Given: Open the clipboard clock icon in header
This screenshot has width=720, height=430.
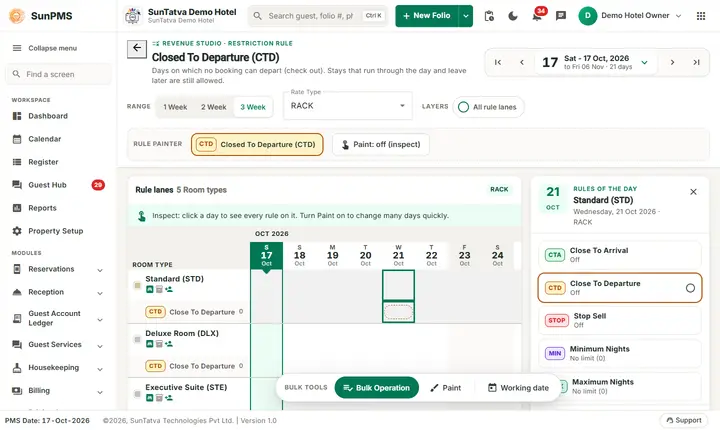Looking at the screenshot, I should (489, 16).
